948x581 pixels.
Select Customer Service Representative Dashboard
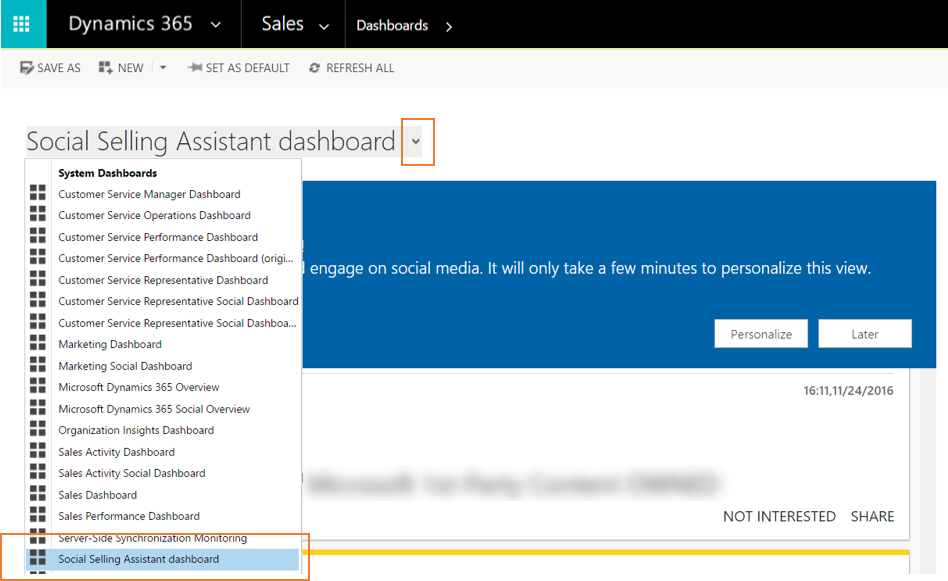pyautogui.click(x=163, y=280)
